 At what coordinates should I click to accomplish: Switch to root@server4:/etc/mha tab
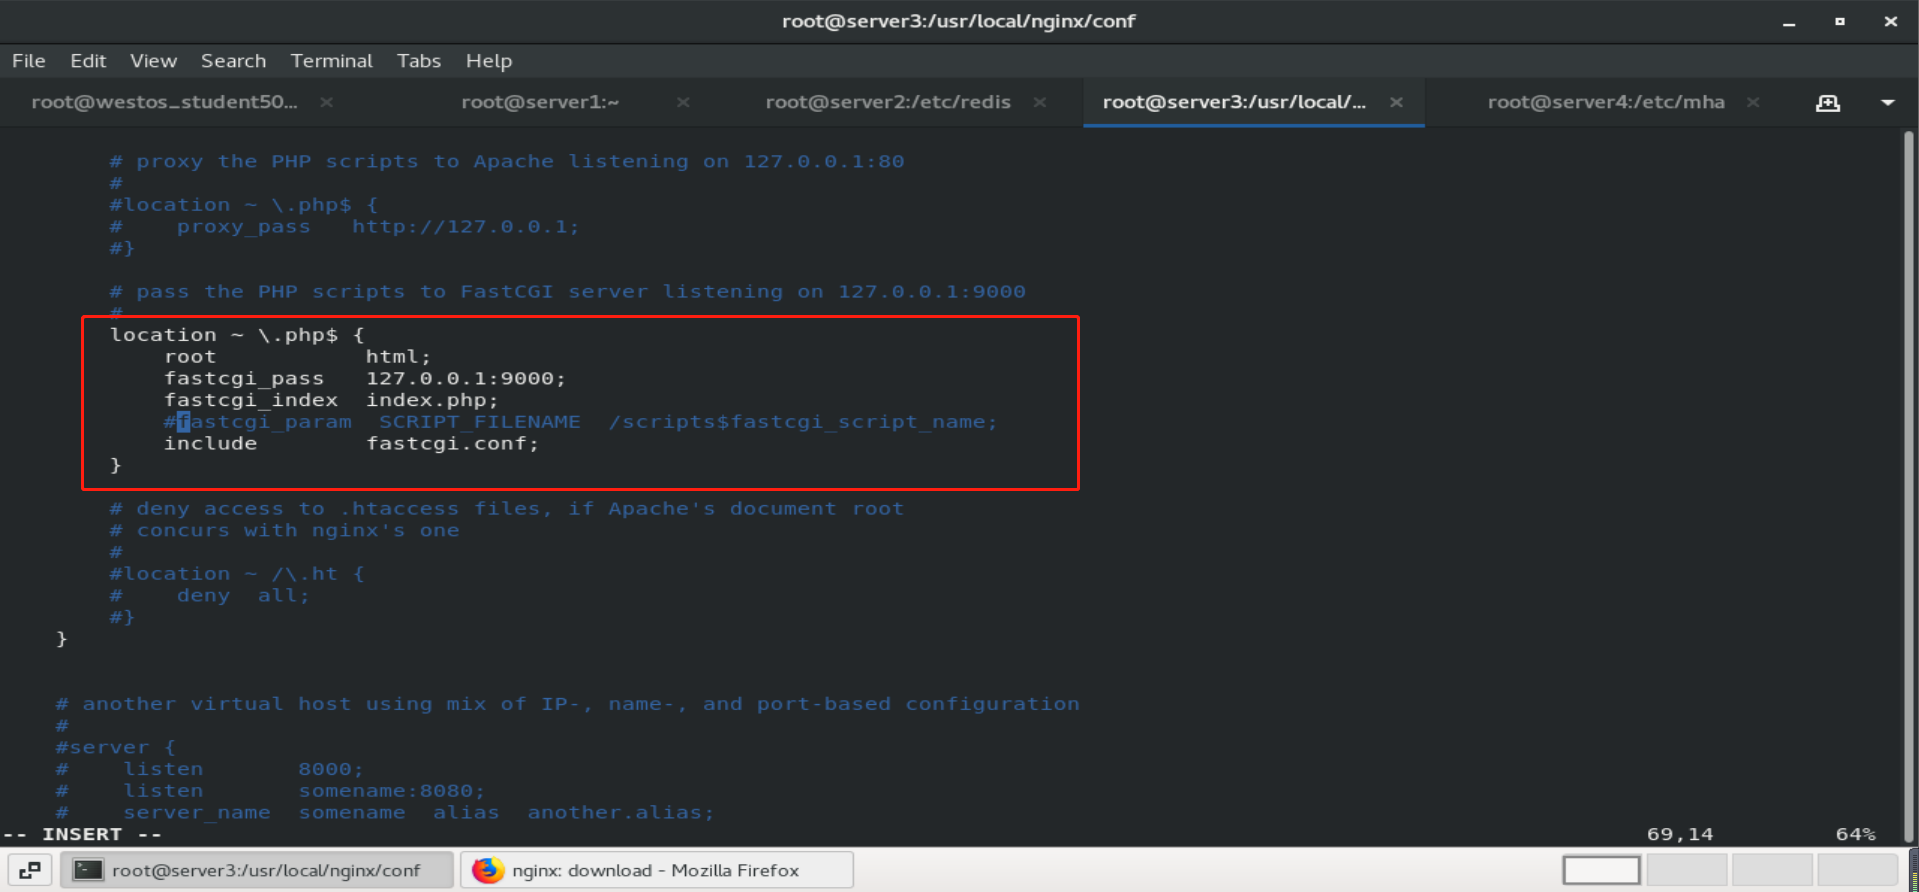pos(1606,102)
